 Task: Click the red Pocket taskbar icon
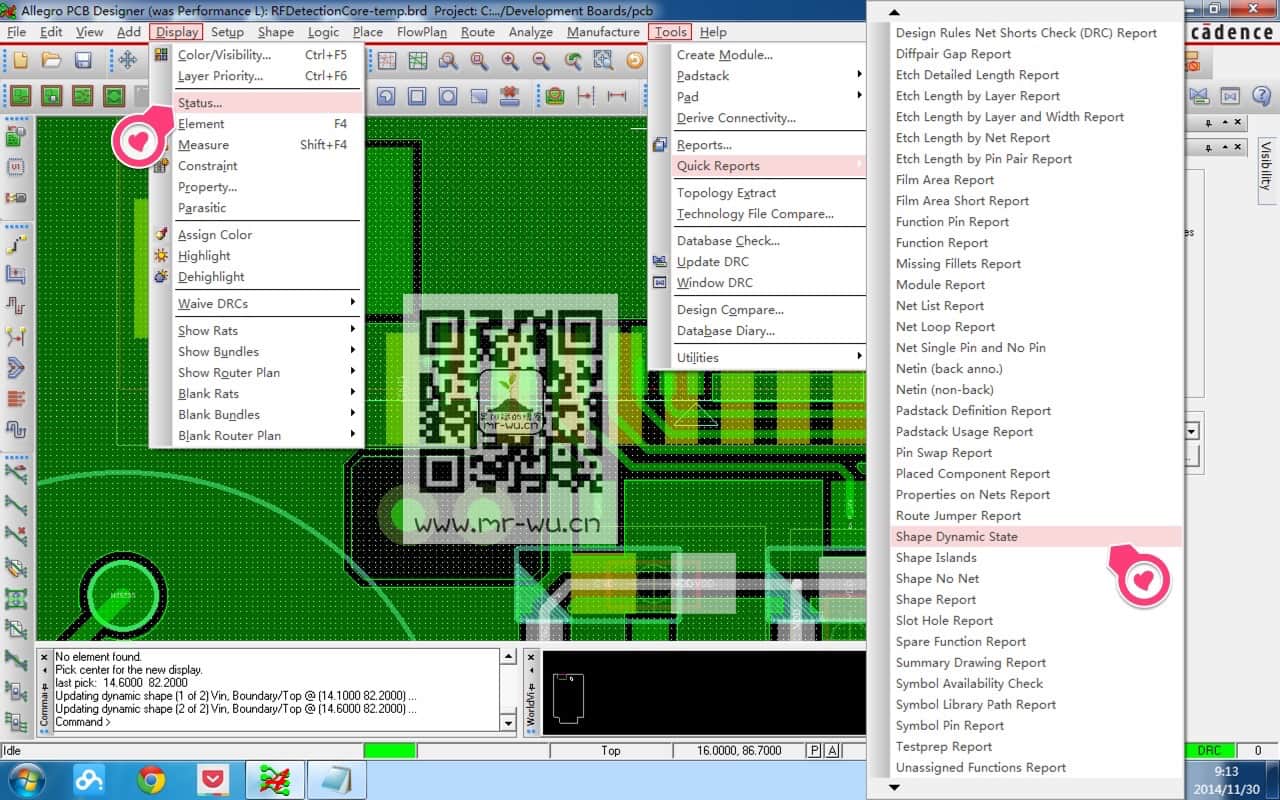pyautogui.click(x=212, y=779)
